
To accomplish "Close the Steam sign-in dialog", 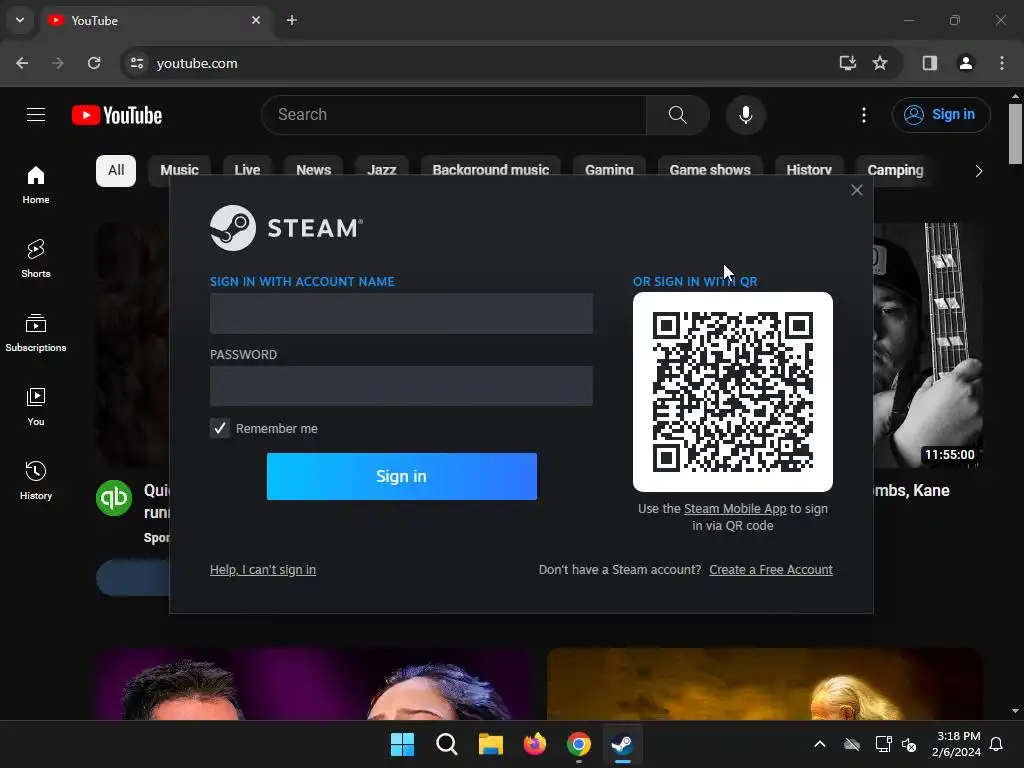I will coord(857,190).
